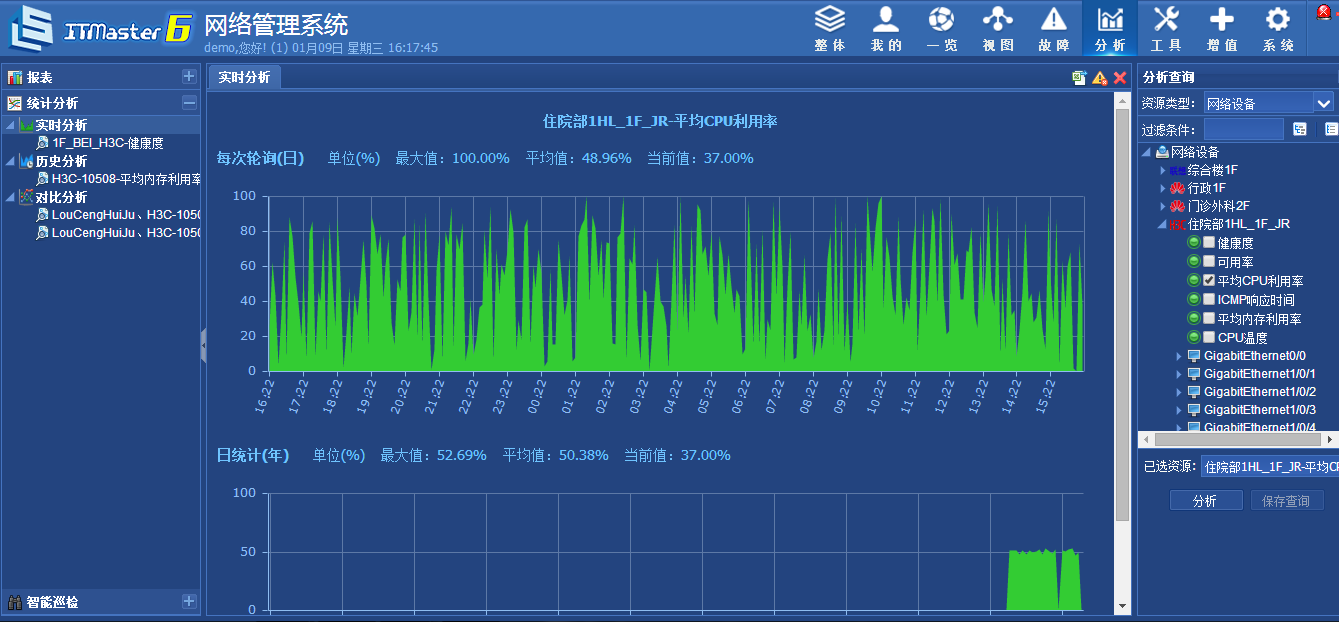Open the 整体 overview module
Image resolution: width=1339 pixels, height=622 pixels.
(829, 28)
